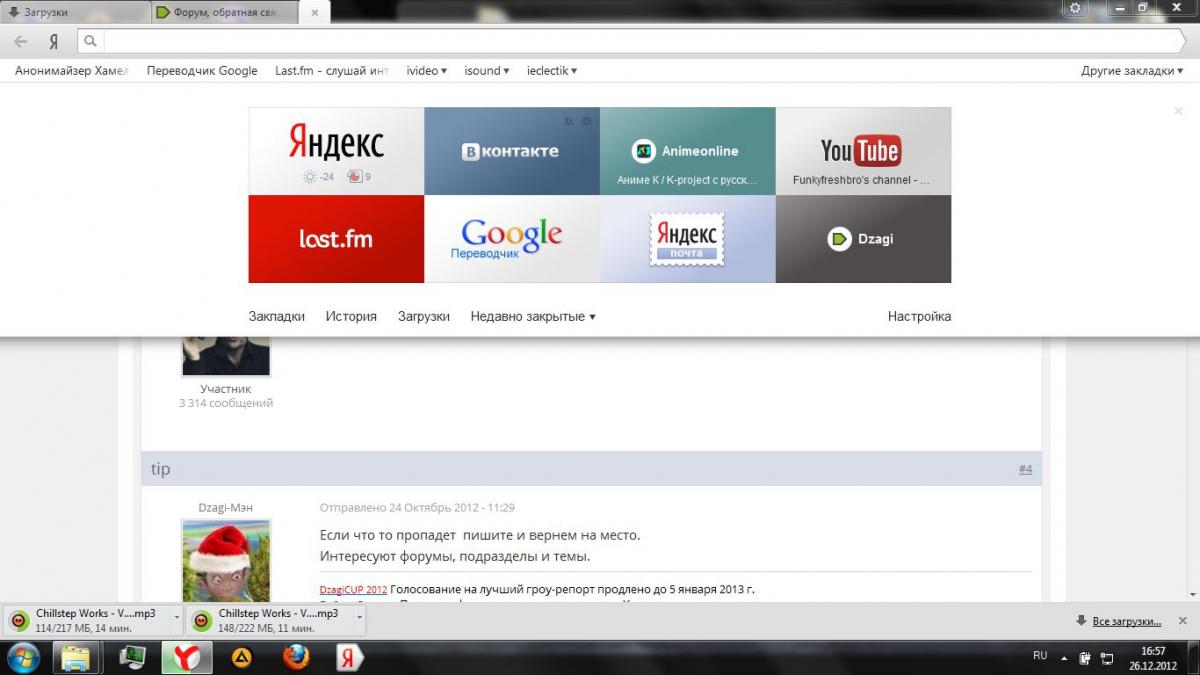The width and height of the screenshot is (1200, 675).
Task: Click the post permalink #4
Action: click(x=1025, y=469)
